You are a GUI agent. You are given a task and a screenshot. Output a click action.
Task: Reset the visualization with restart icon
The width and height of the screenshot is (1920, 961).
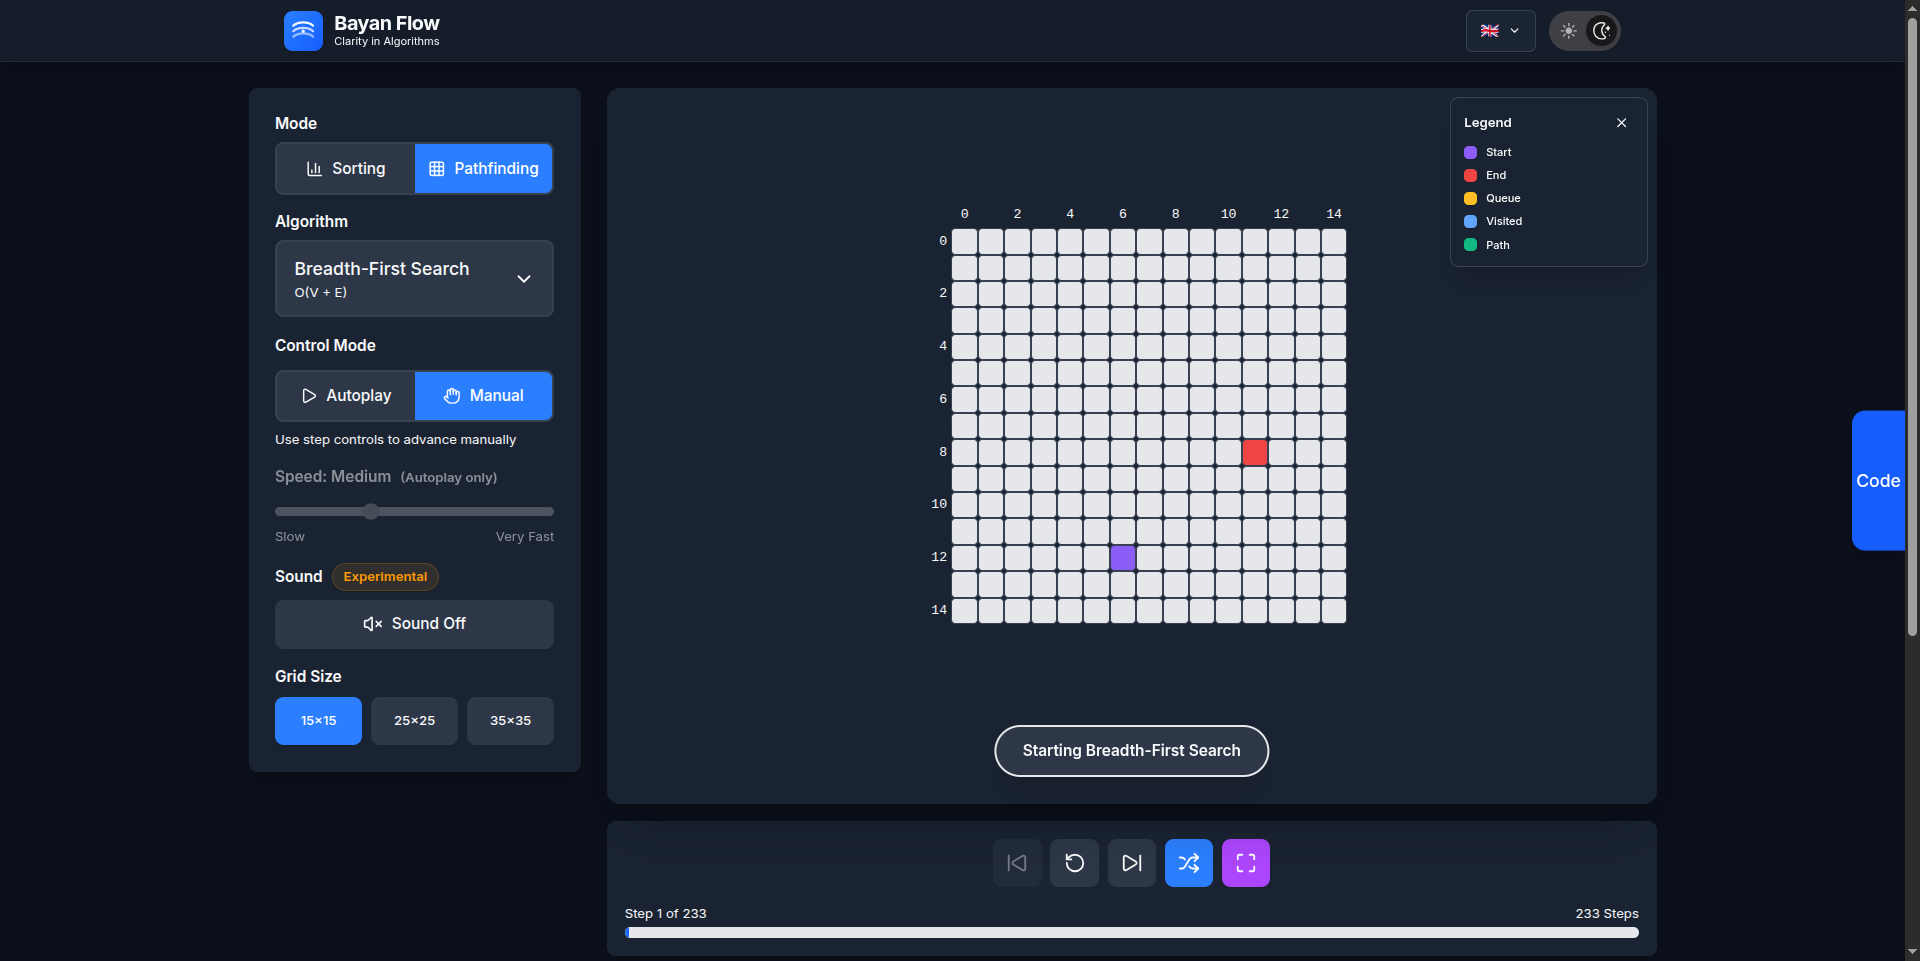(x=1074, y=863)
